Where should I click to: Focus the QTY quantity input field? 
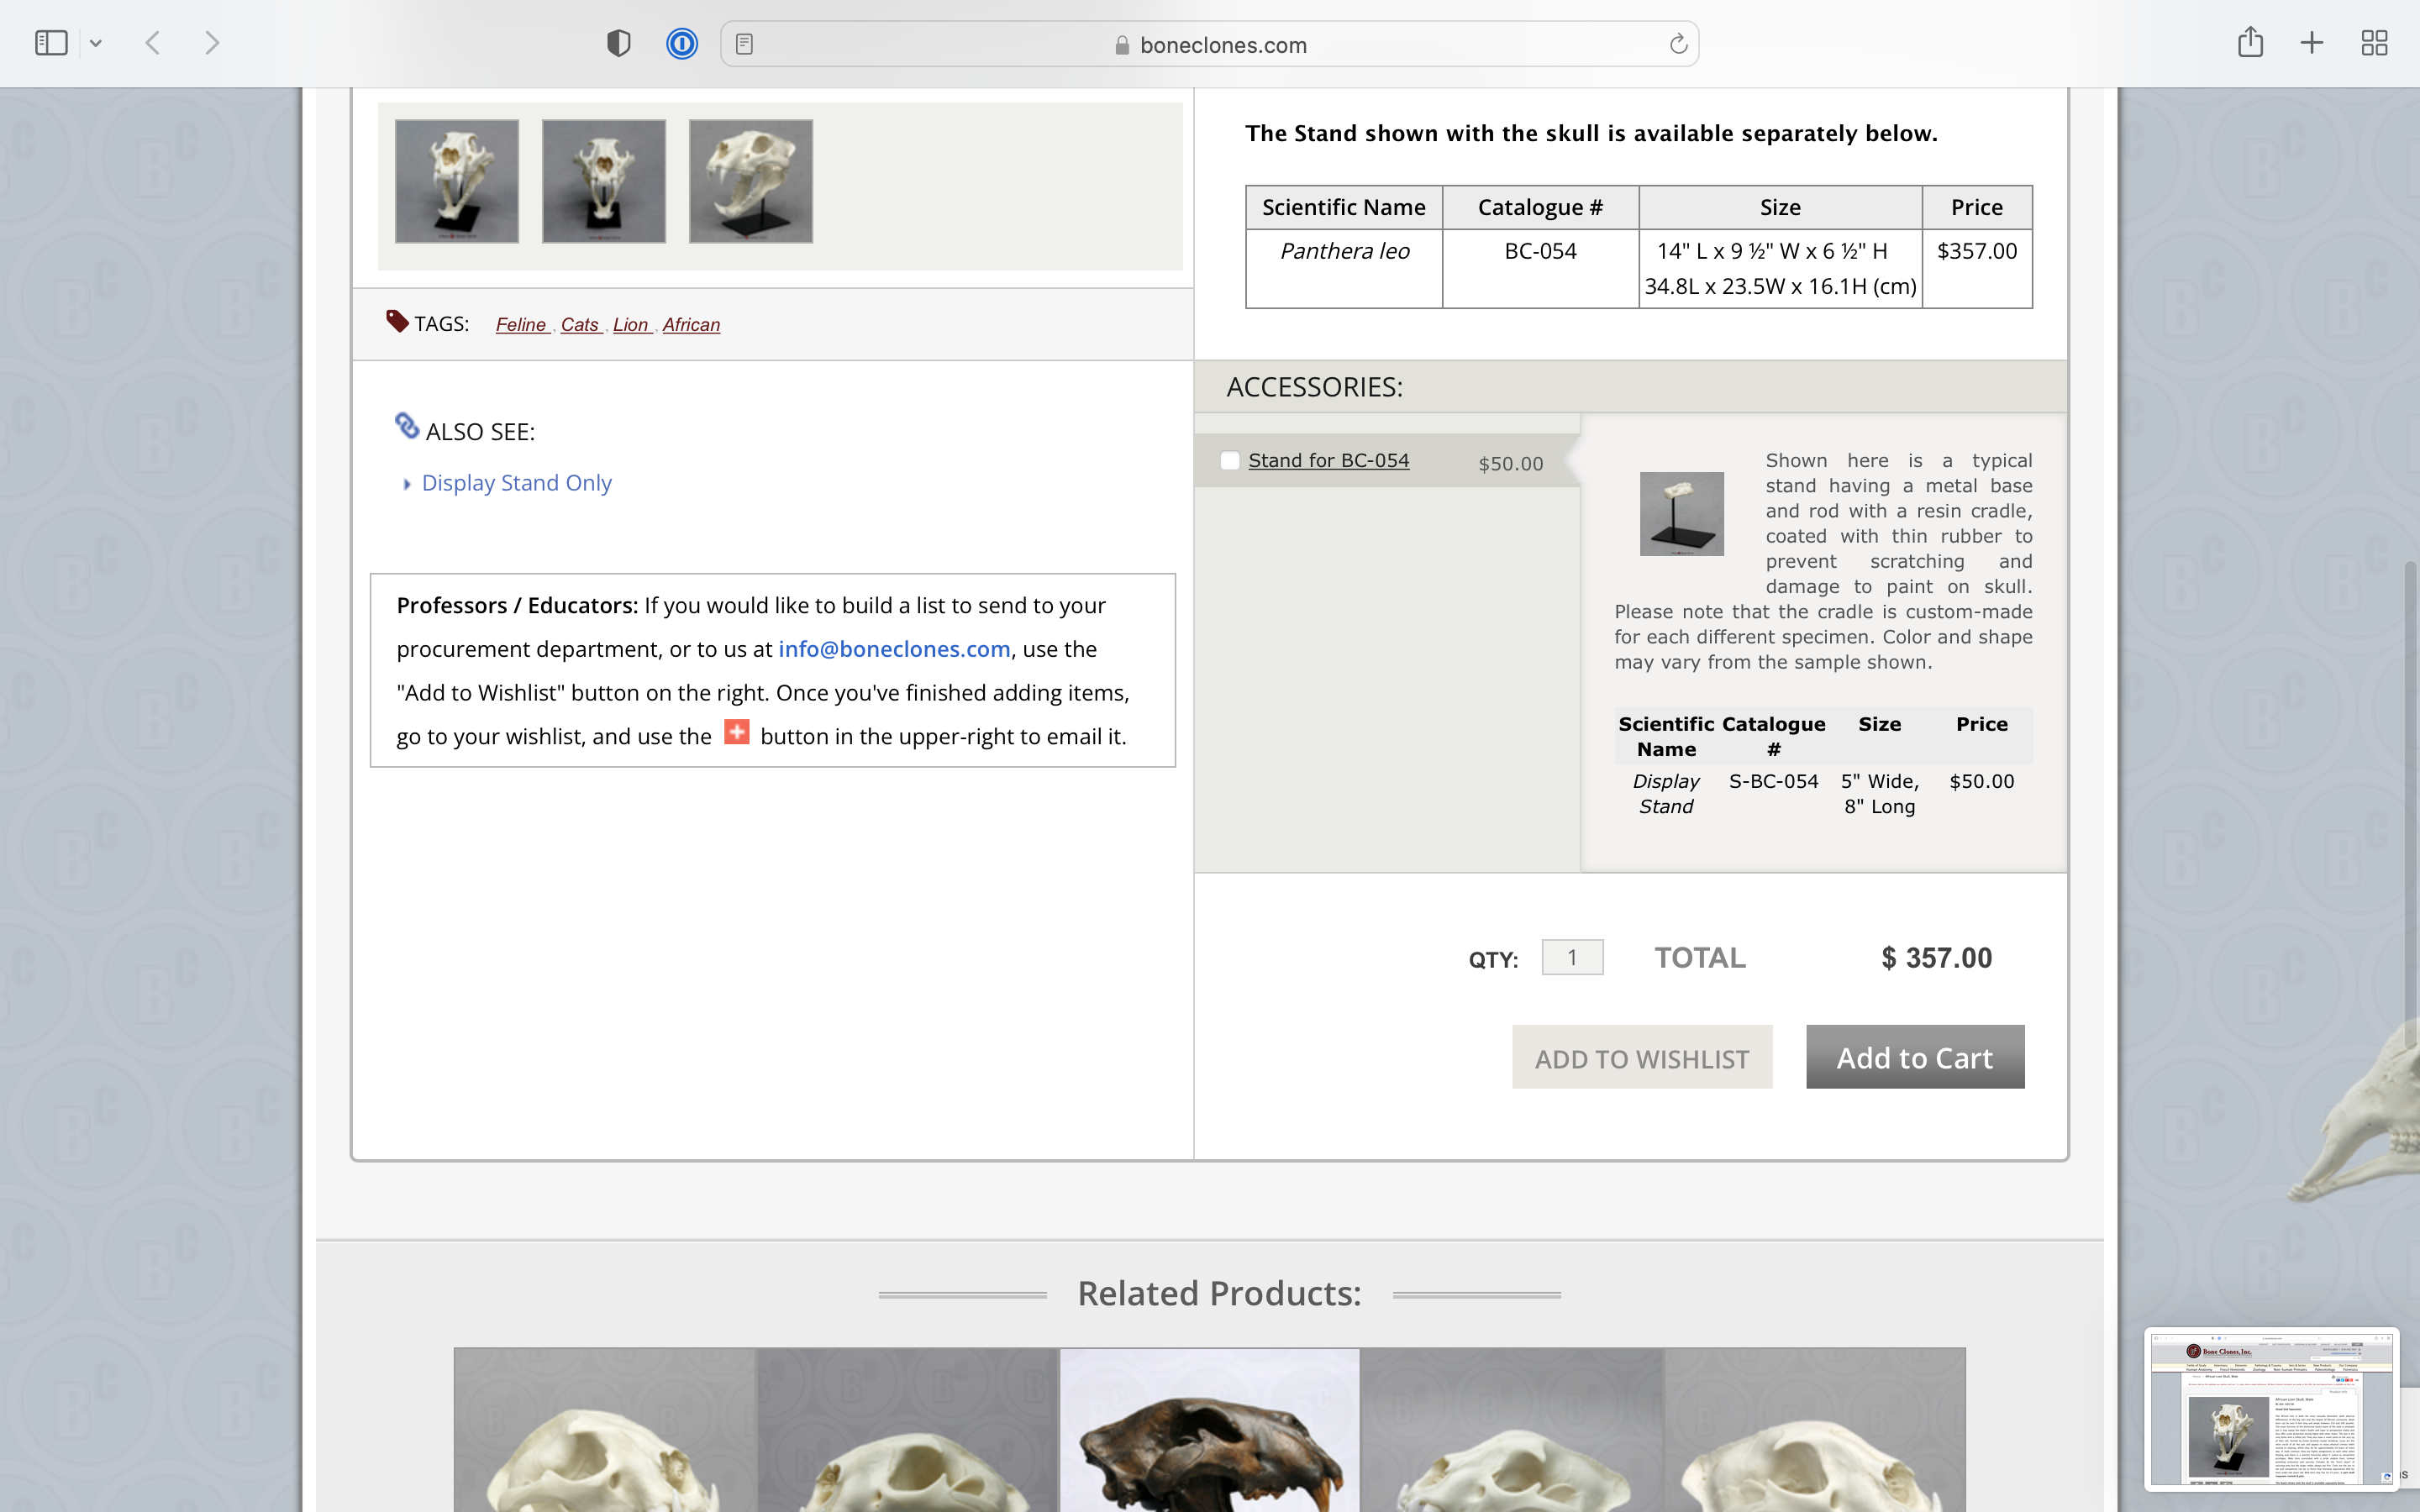coord(1572,957)
